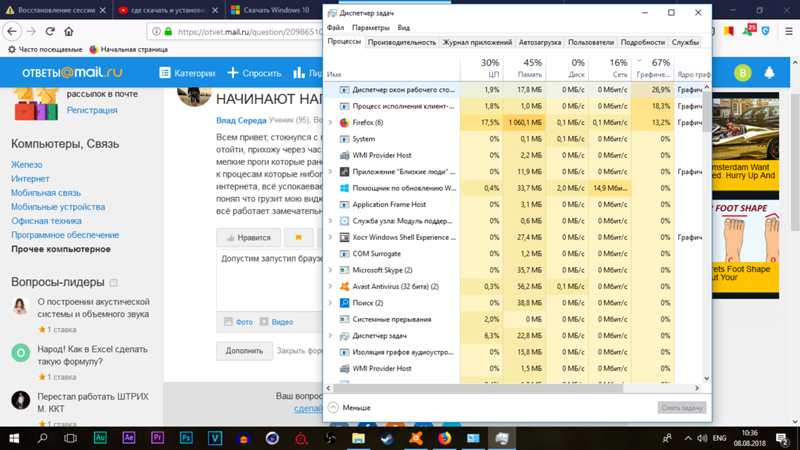800x450 pixels.
Task: Click the Windows Start button
Action: coord(14,438)
